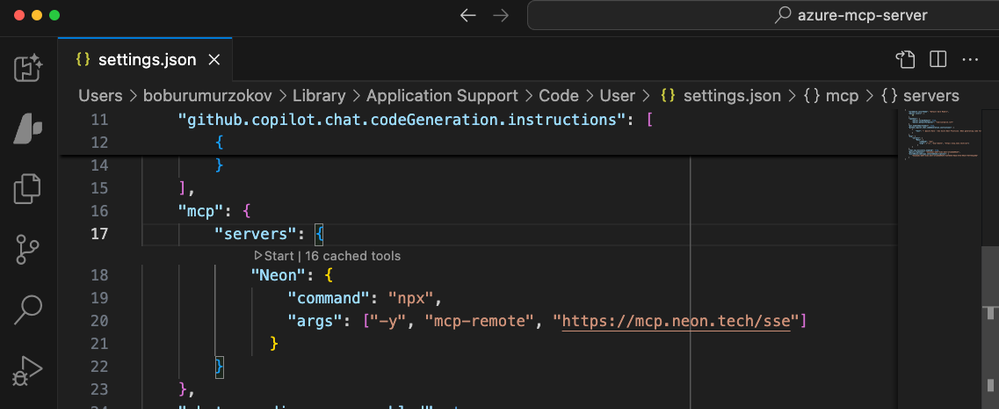Open the Search view

28,311
